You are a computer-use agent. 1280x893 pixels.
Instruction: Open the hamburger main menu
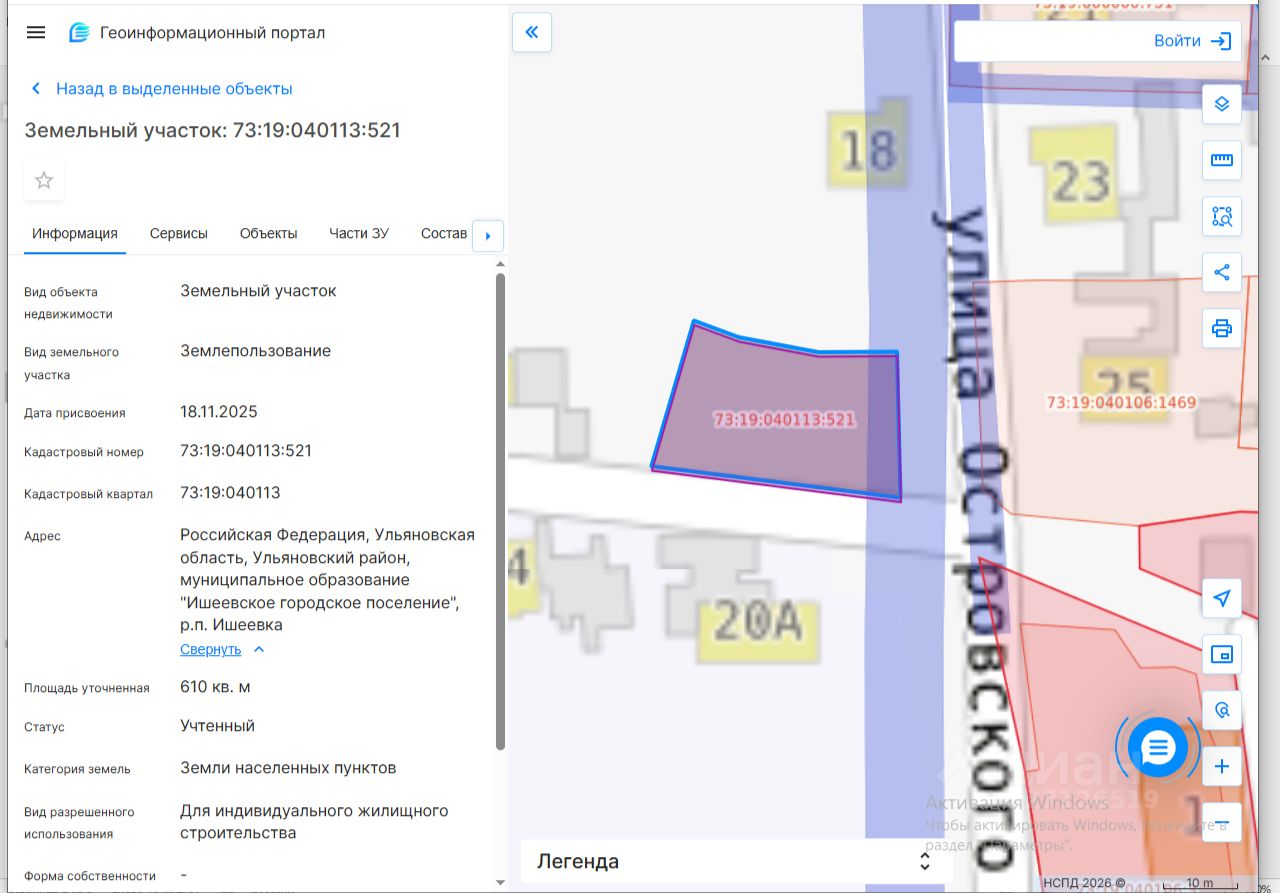pos(36,32)
